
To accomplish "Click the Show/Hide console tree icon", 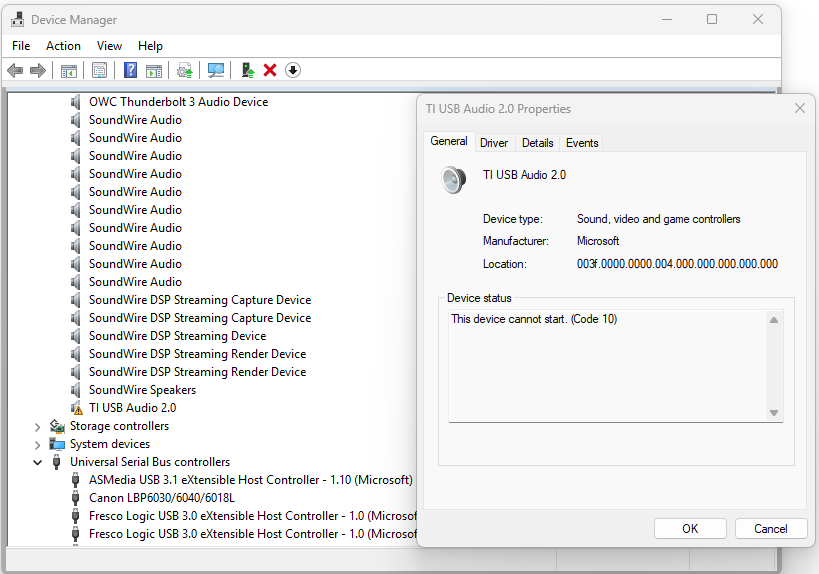I will (x=68, y=70).
